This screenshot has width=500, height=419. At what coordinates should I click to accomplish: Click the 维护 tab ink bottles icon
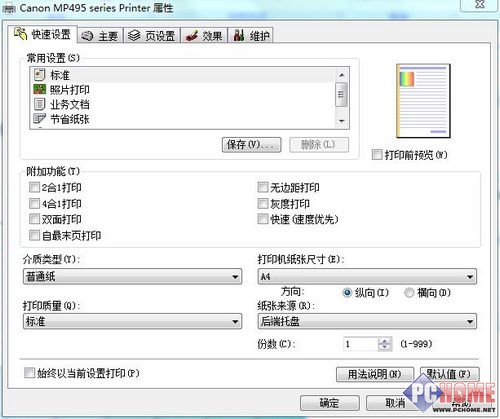click(239, 35)
